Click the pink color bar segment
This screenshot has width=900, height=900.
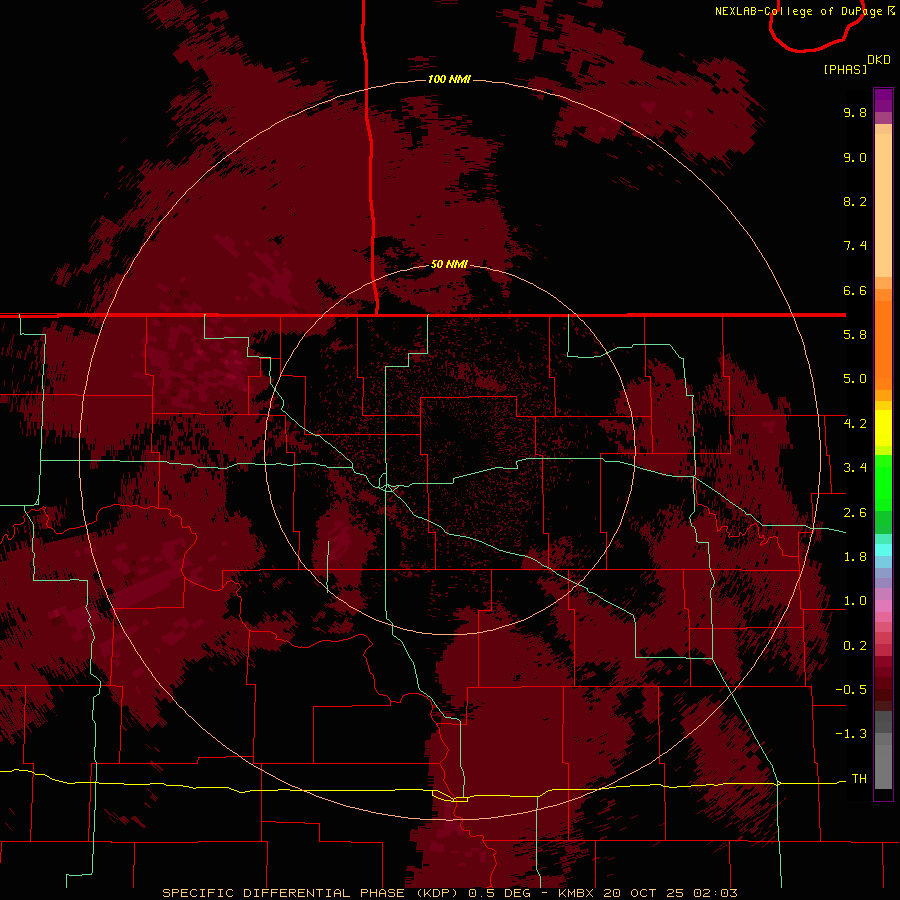pos(883,606)
